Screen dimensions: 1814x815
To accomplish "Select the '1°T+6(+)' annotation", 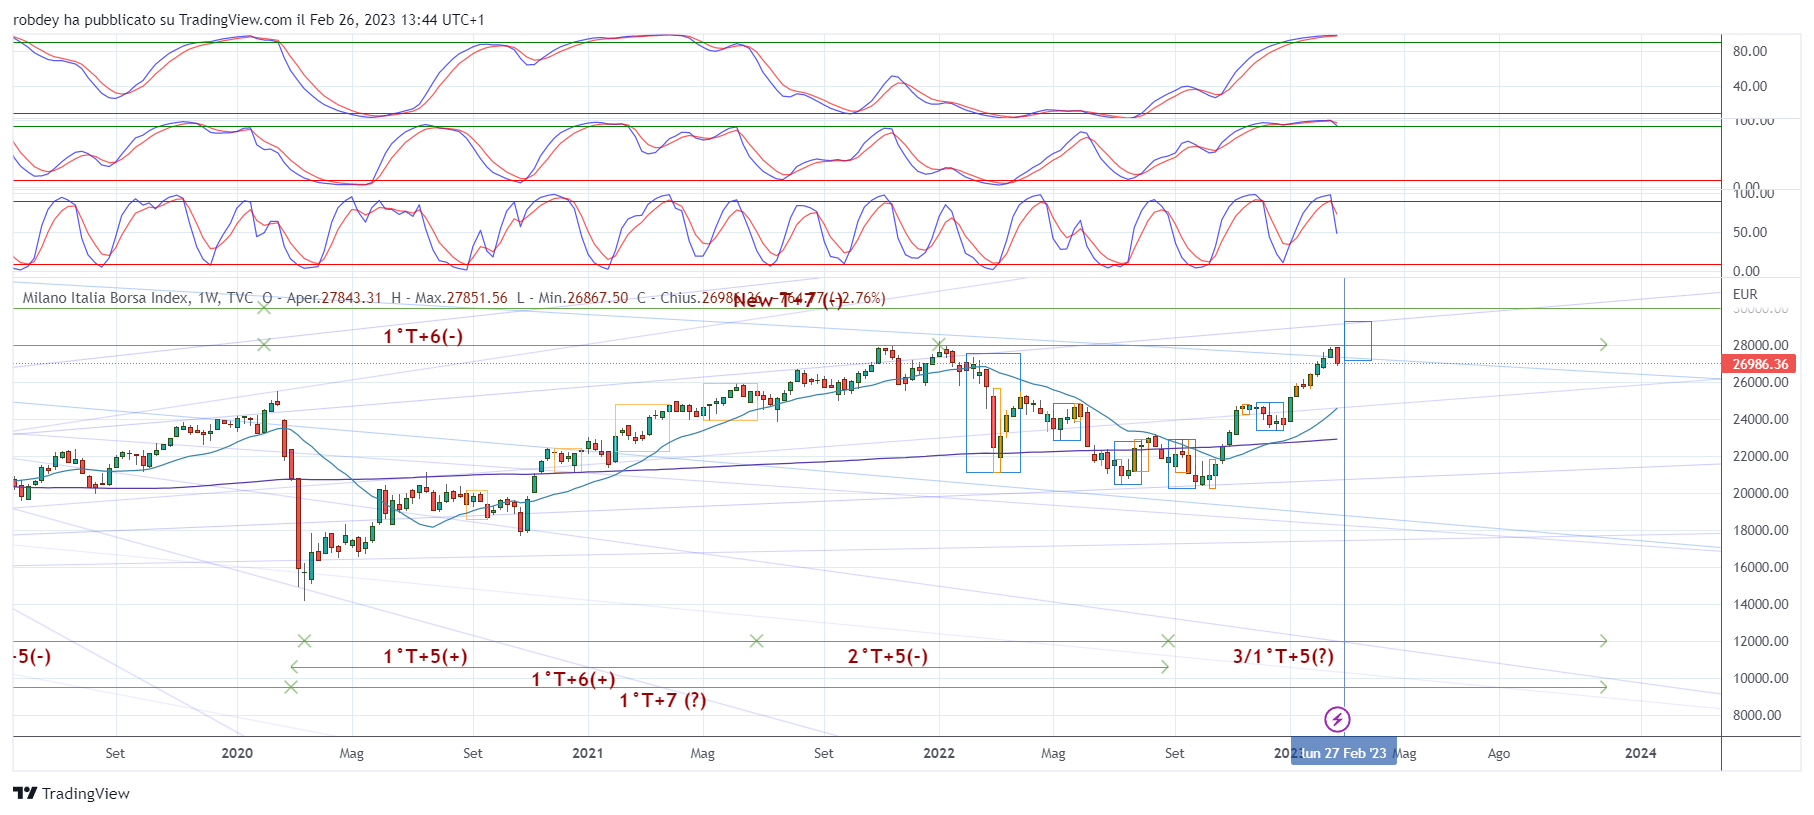I will pyautogui.click(x=573, y=679).
